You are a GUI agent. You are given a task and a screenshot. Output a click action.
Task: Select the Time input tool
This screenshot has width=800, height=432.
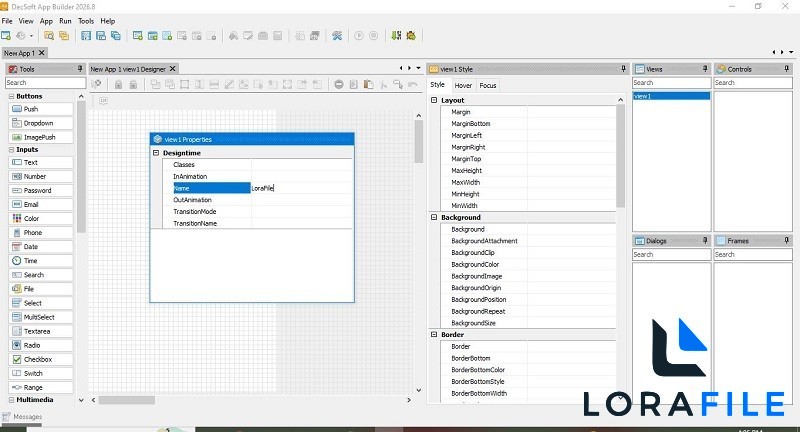41,261
